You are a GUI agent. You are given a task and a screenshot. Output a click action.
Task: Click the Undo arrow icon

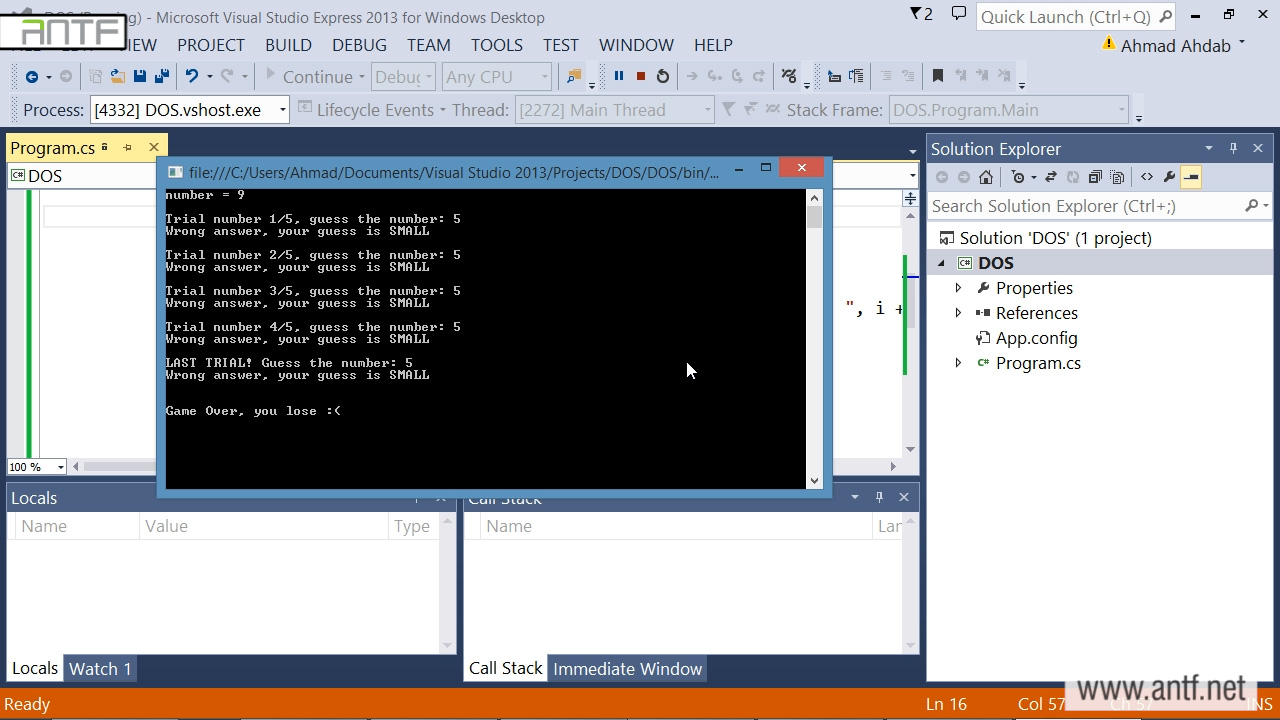click(192, 76)
